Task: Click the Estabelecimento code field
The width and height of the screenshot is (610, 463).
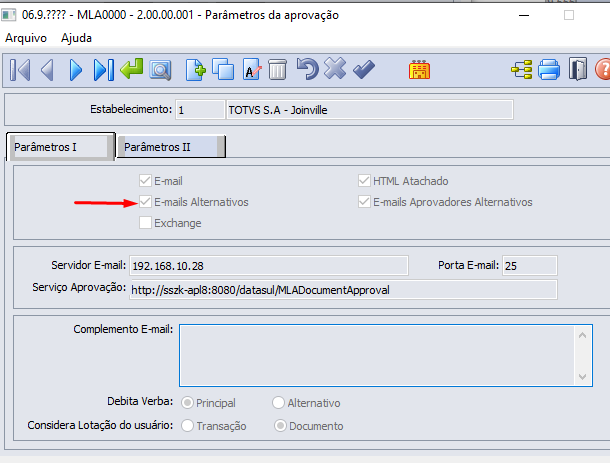Action: [200, 110]
